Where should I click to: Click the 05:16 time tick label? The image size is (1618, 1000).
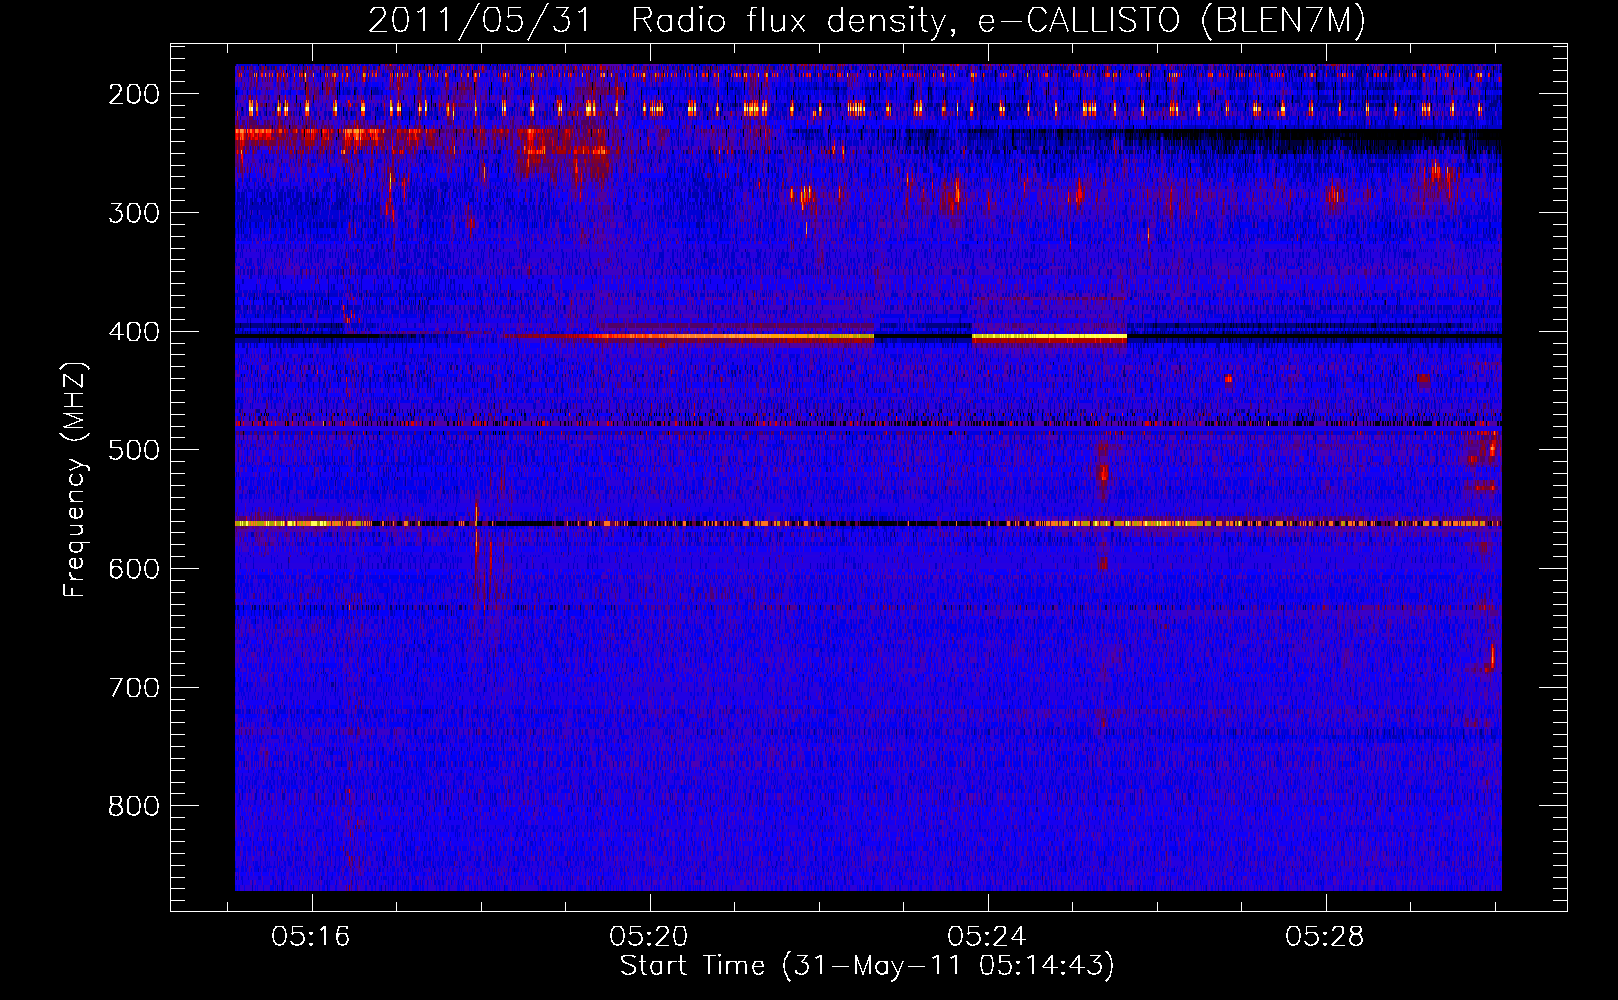pos(311,937)
